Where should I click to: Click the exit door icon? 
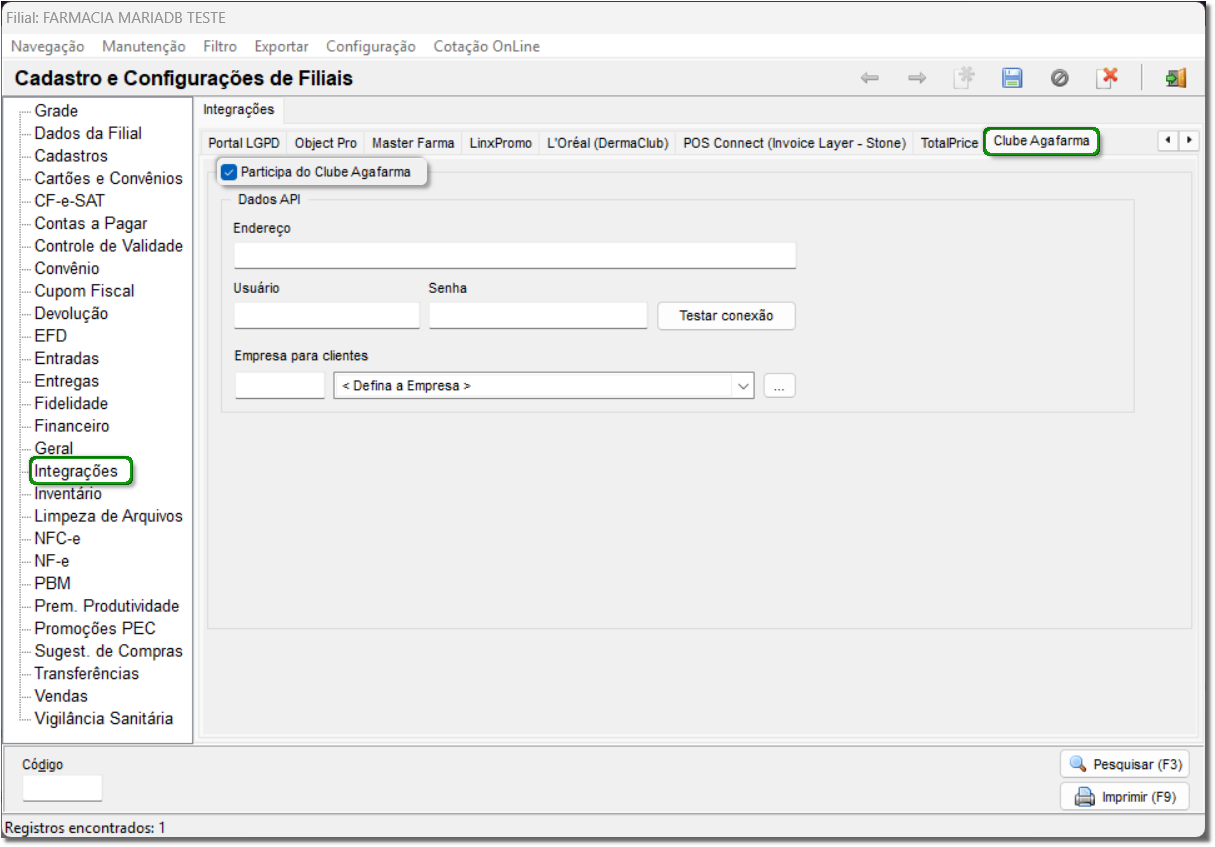(x=1175, y=78)
